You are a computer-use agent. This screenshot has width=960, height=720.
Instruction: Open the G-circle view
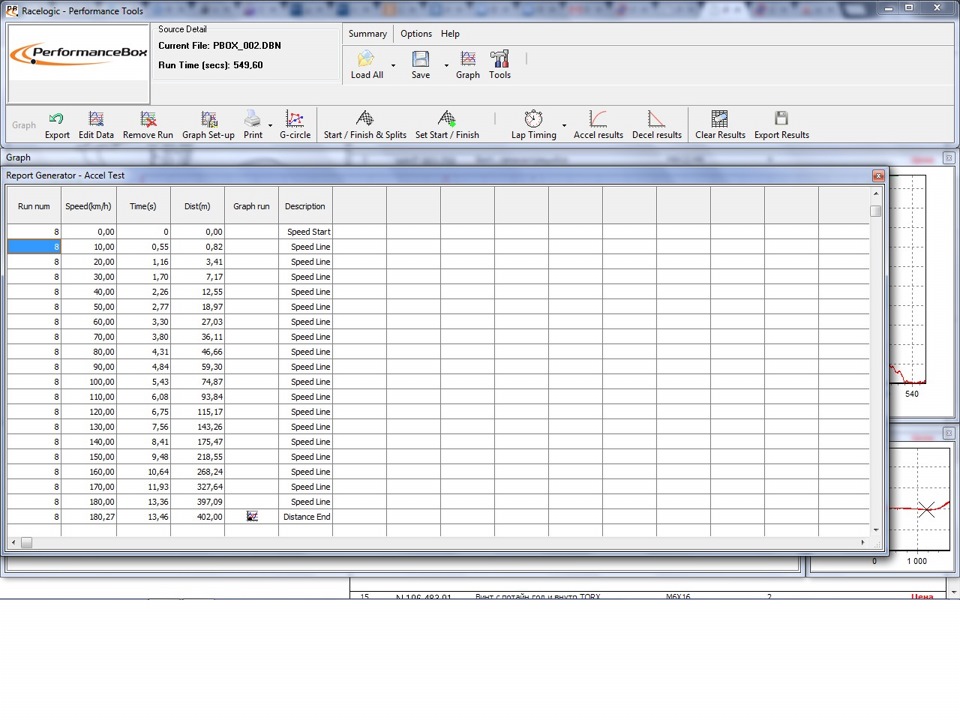pyautogui.click(x=294, y=119)
